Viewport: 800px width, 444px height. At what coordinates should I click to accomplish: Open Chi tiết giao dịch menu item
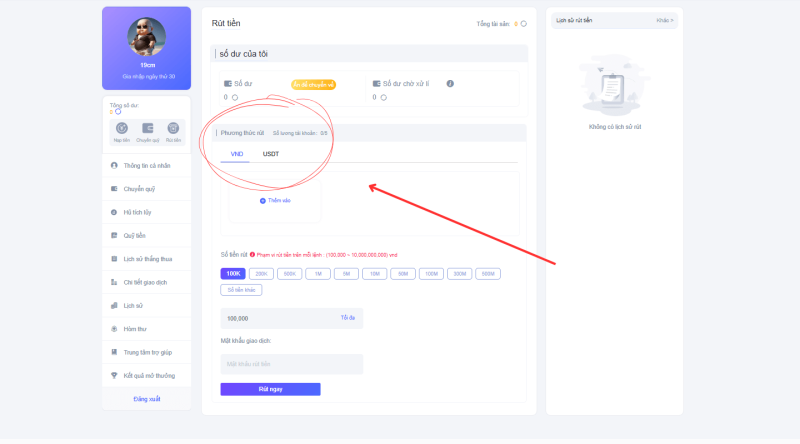point(147,282)
